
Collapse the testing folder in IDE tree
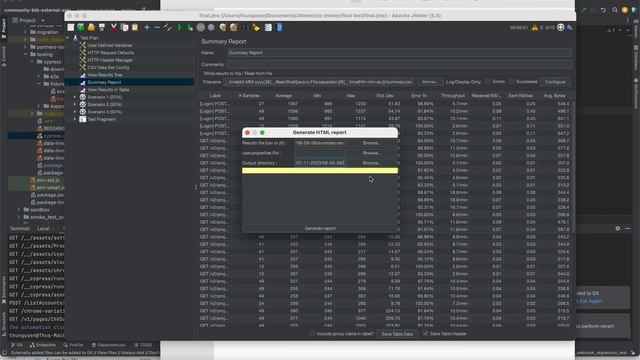(25, 54)
